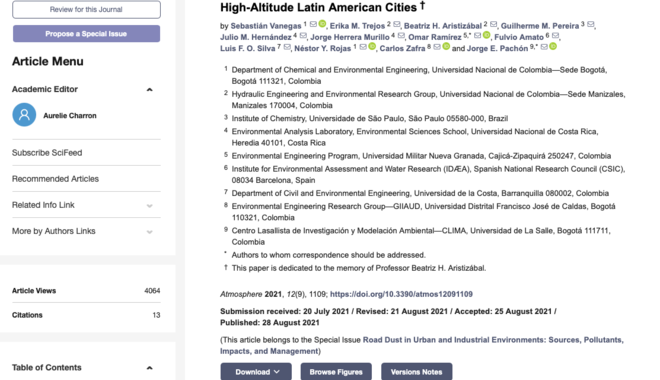Open author link Jorge Herrera Murillo
The height and width of the screenshot is (380, 660).
[x=350, y=37]
